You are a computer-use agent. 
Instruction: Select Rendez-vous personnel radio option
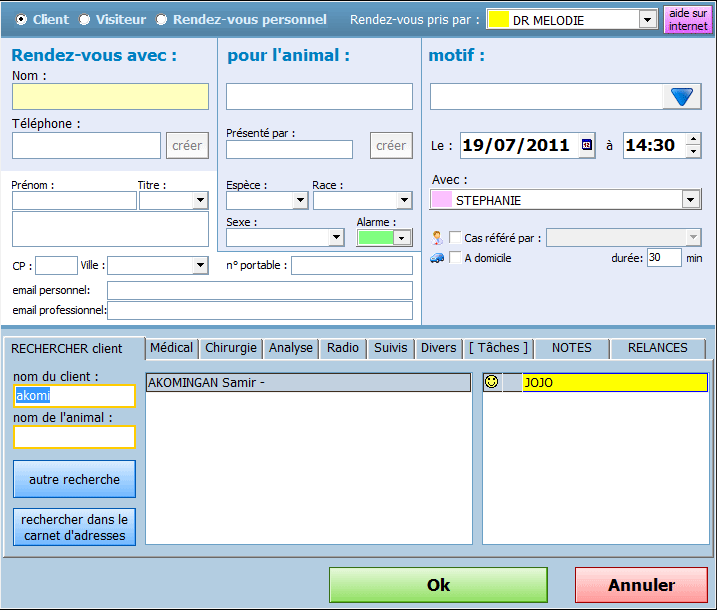[161, 19]
